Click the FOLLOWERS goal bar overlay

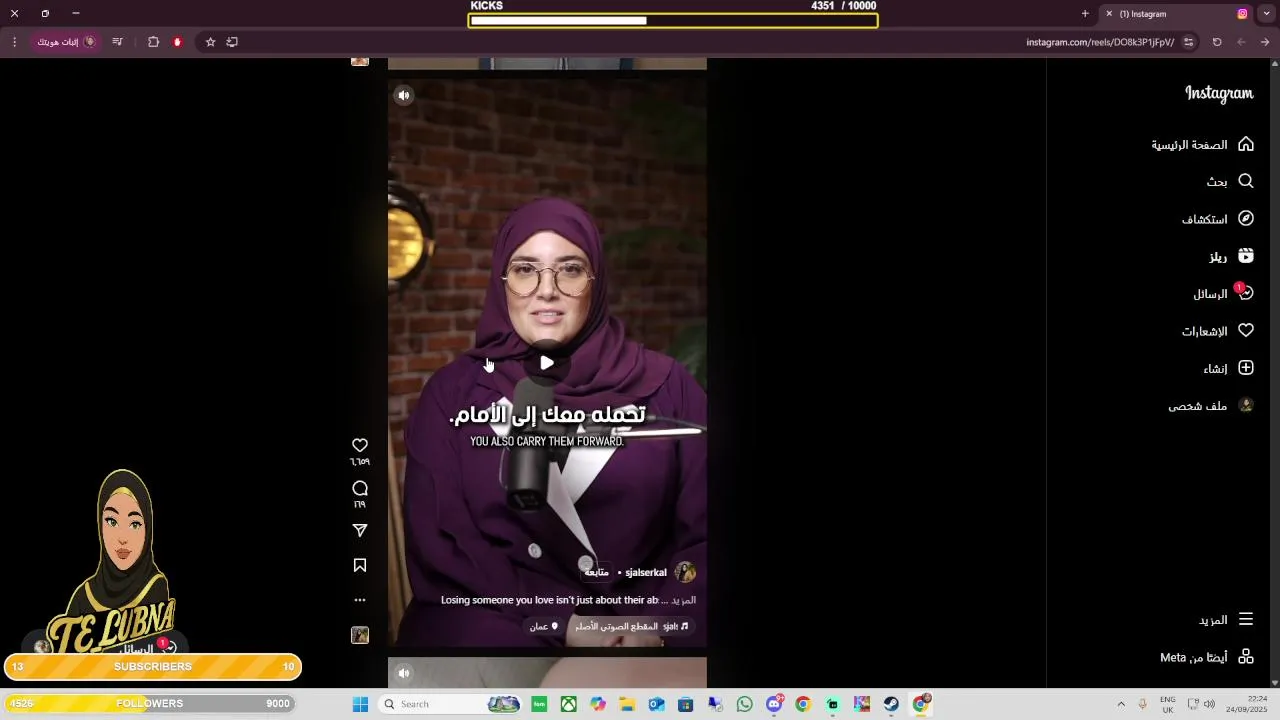[x=152, y=704]
